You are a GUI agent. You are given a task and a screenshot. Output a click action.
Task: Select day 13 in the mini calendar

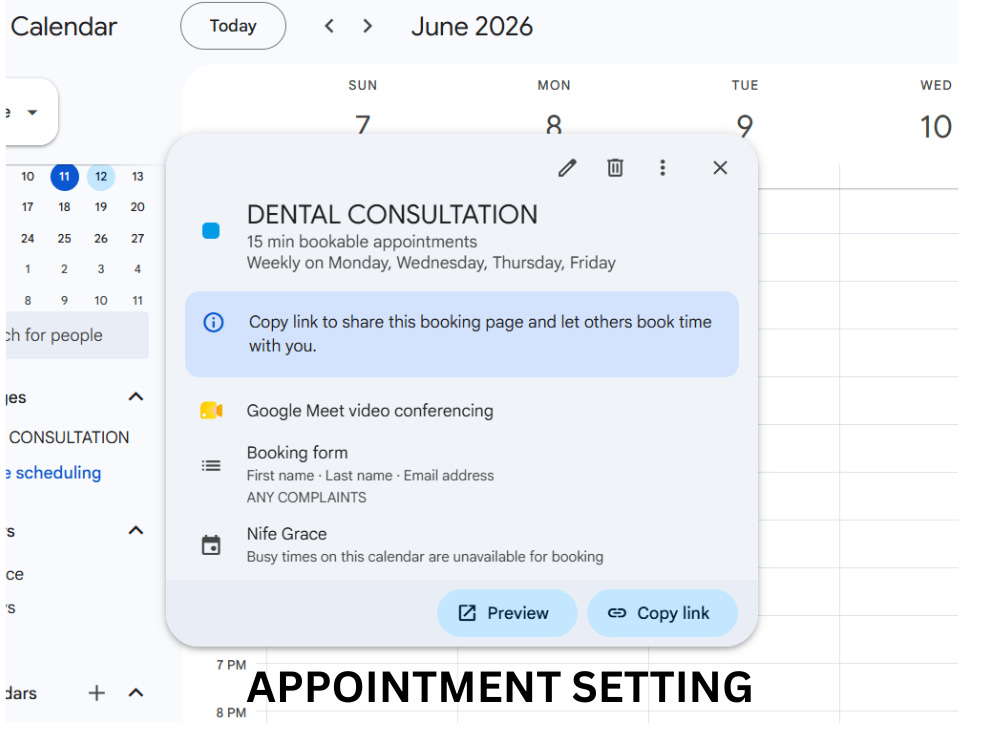tap(138, 177)
